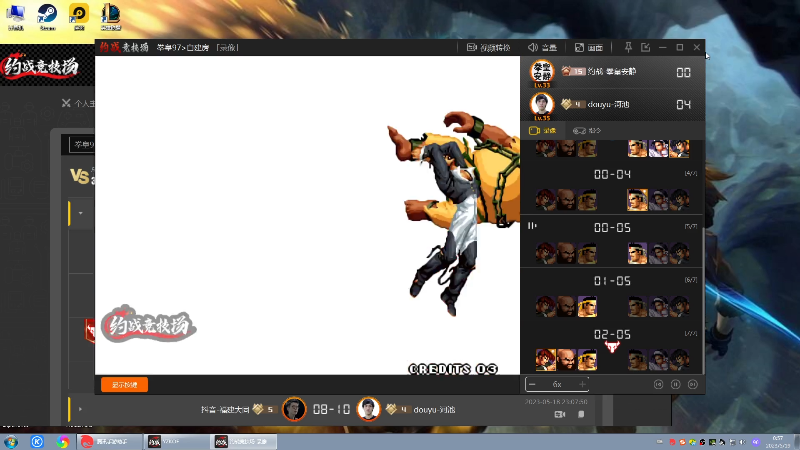Click douyu player avatar beside 08-10 score

coord(368,409)
